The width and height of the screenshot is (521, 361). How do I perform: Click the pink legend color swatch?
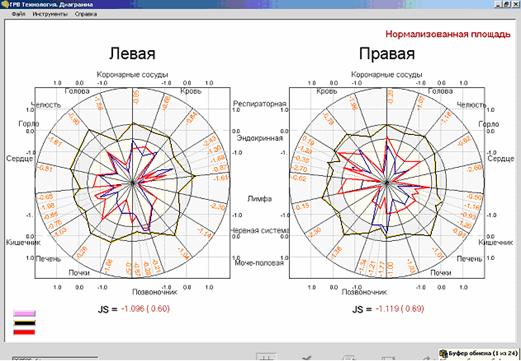click(x=24, y=313)
